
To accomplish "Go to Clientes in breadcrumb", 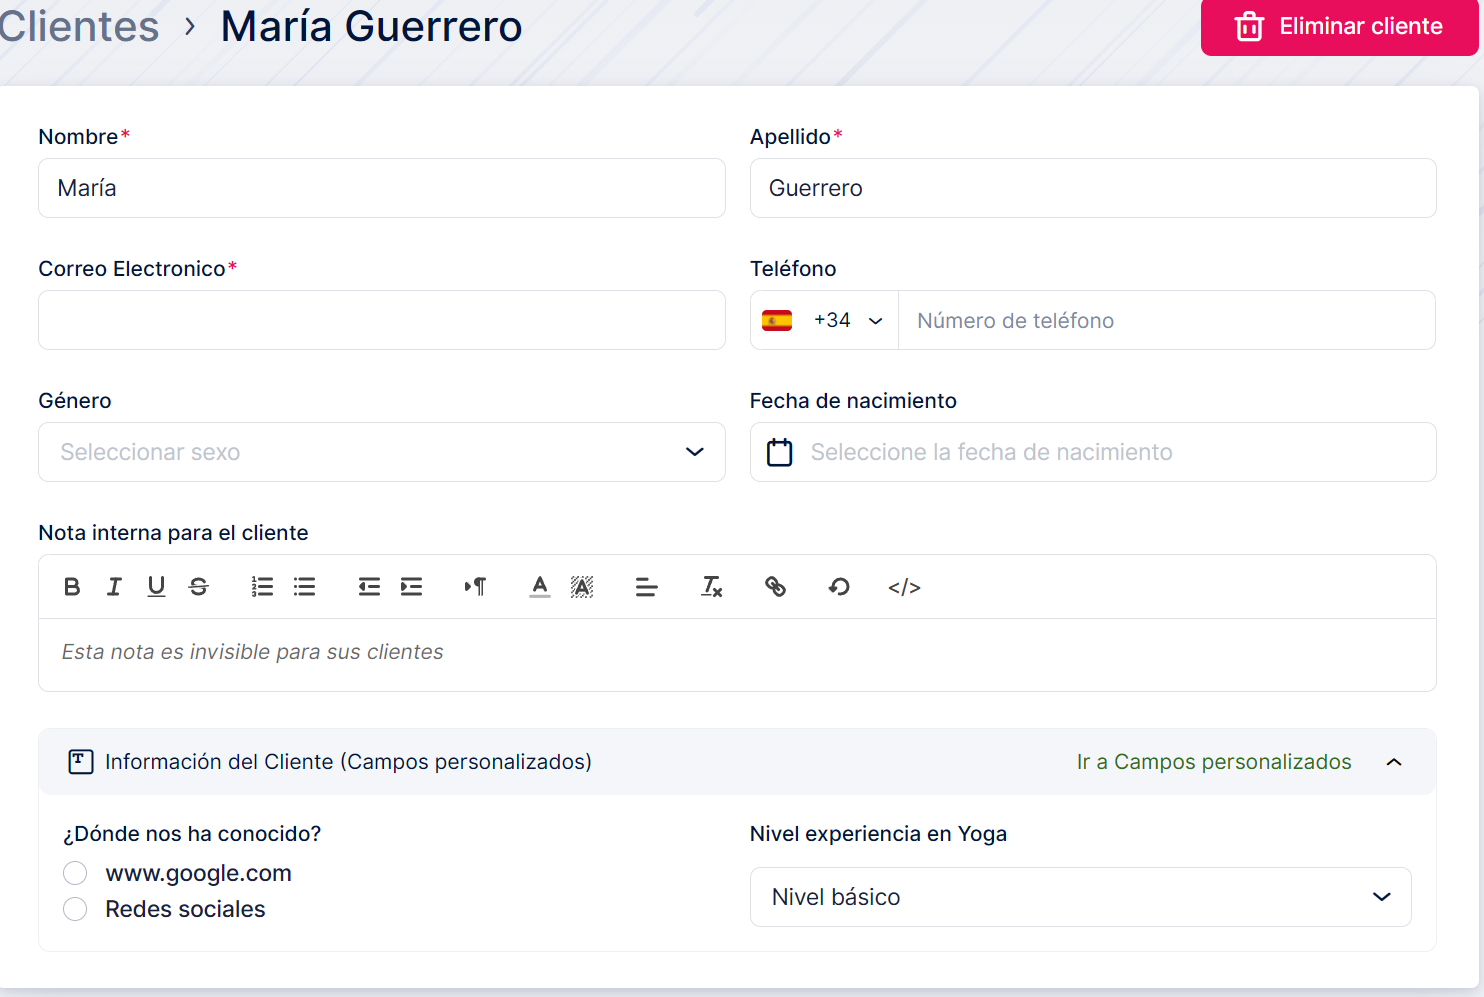I will tap(80, 27).
